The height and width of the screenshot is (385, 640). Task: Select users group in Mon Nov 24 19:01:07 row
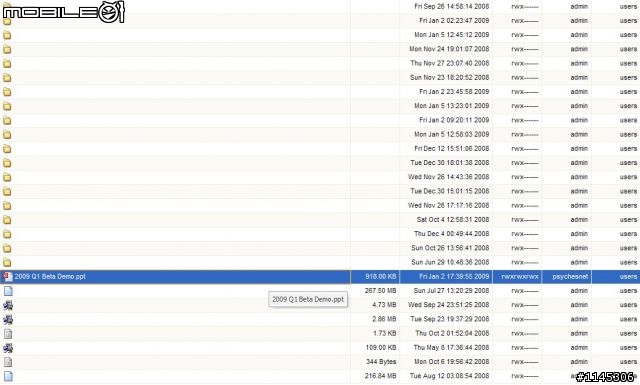pyautogui.click(x=628, y=49)
